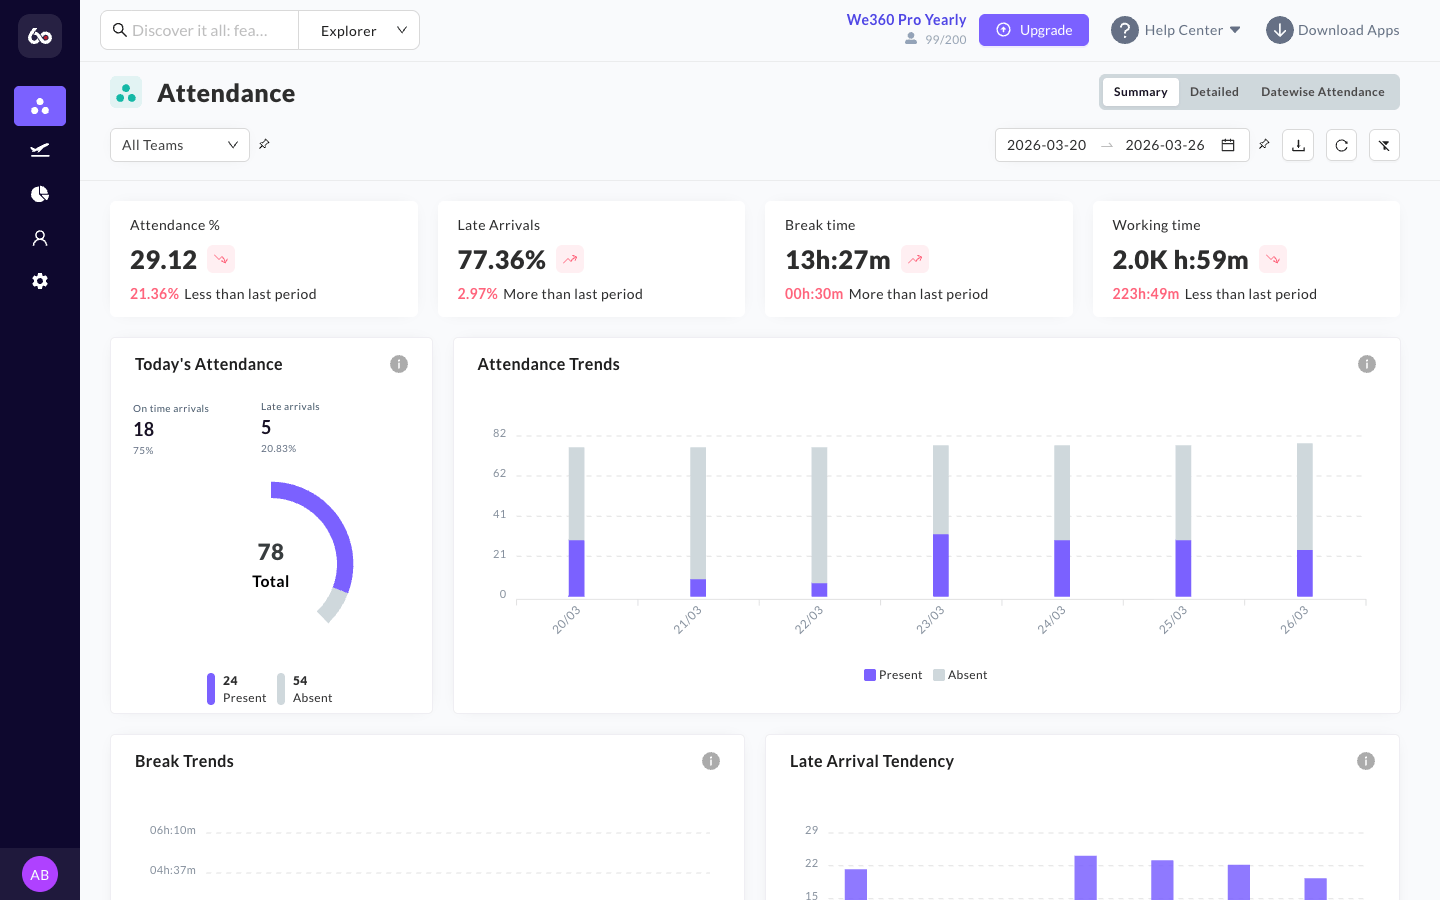Click the 77.36% Late Arrivals value
This screenshot has height=900, width=1440.
pyautogui.click(x=501, y=260)
